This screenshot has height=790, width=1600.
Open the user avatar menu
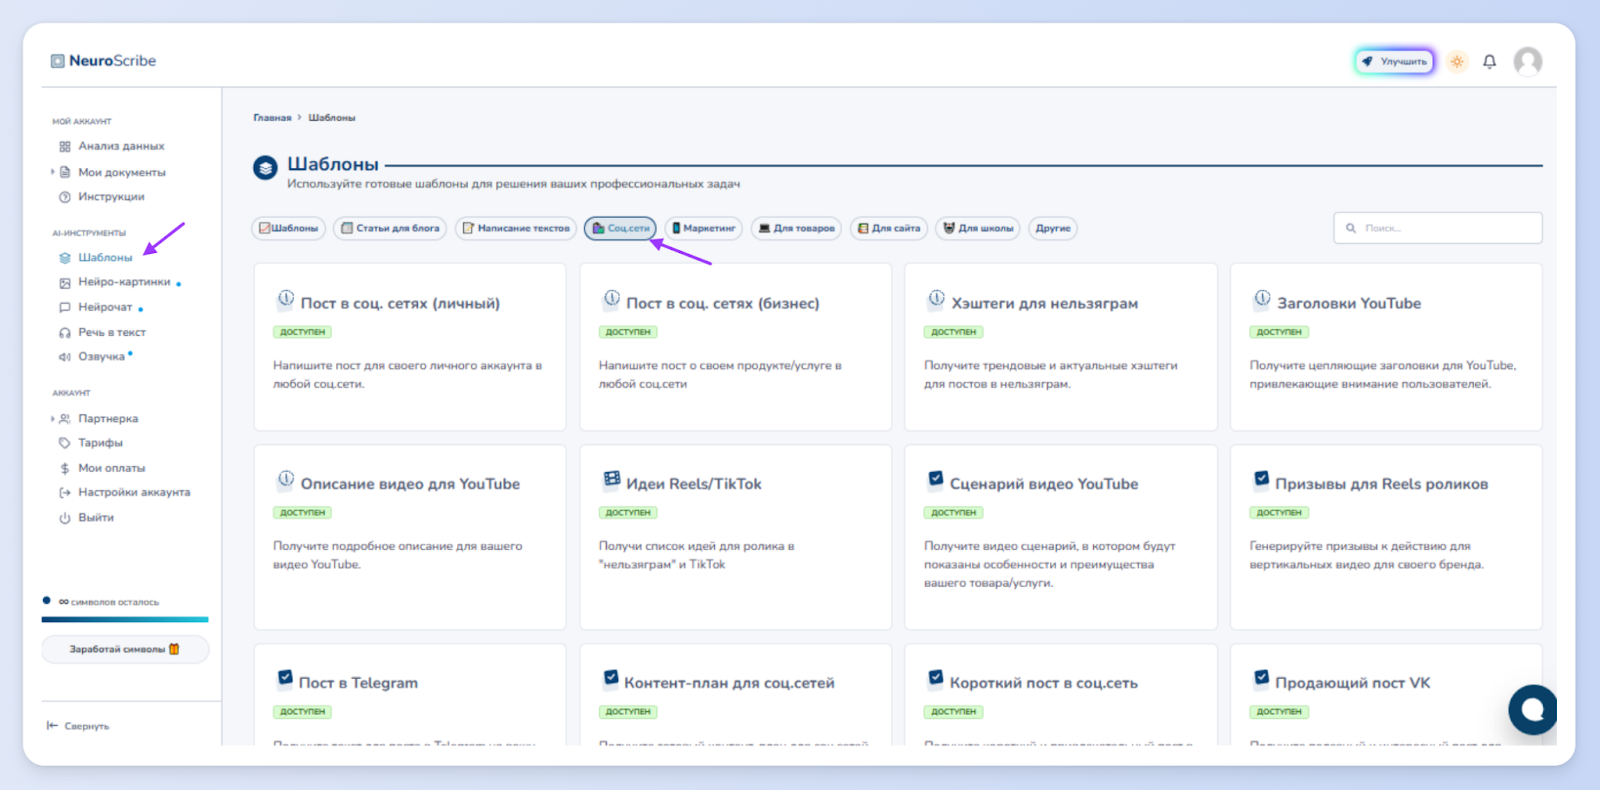click(1527, 62)
